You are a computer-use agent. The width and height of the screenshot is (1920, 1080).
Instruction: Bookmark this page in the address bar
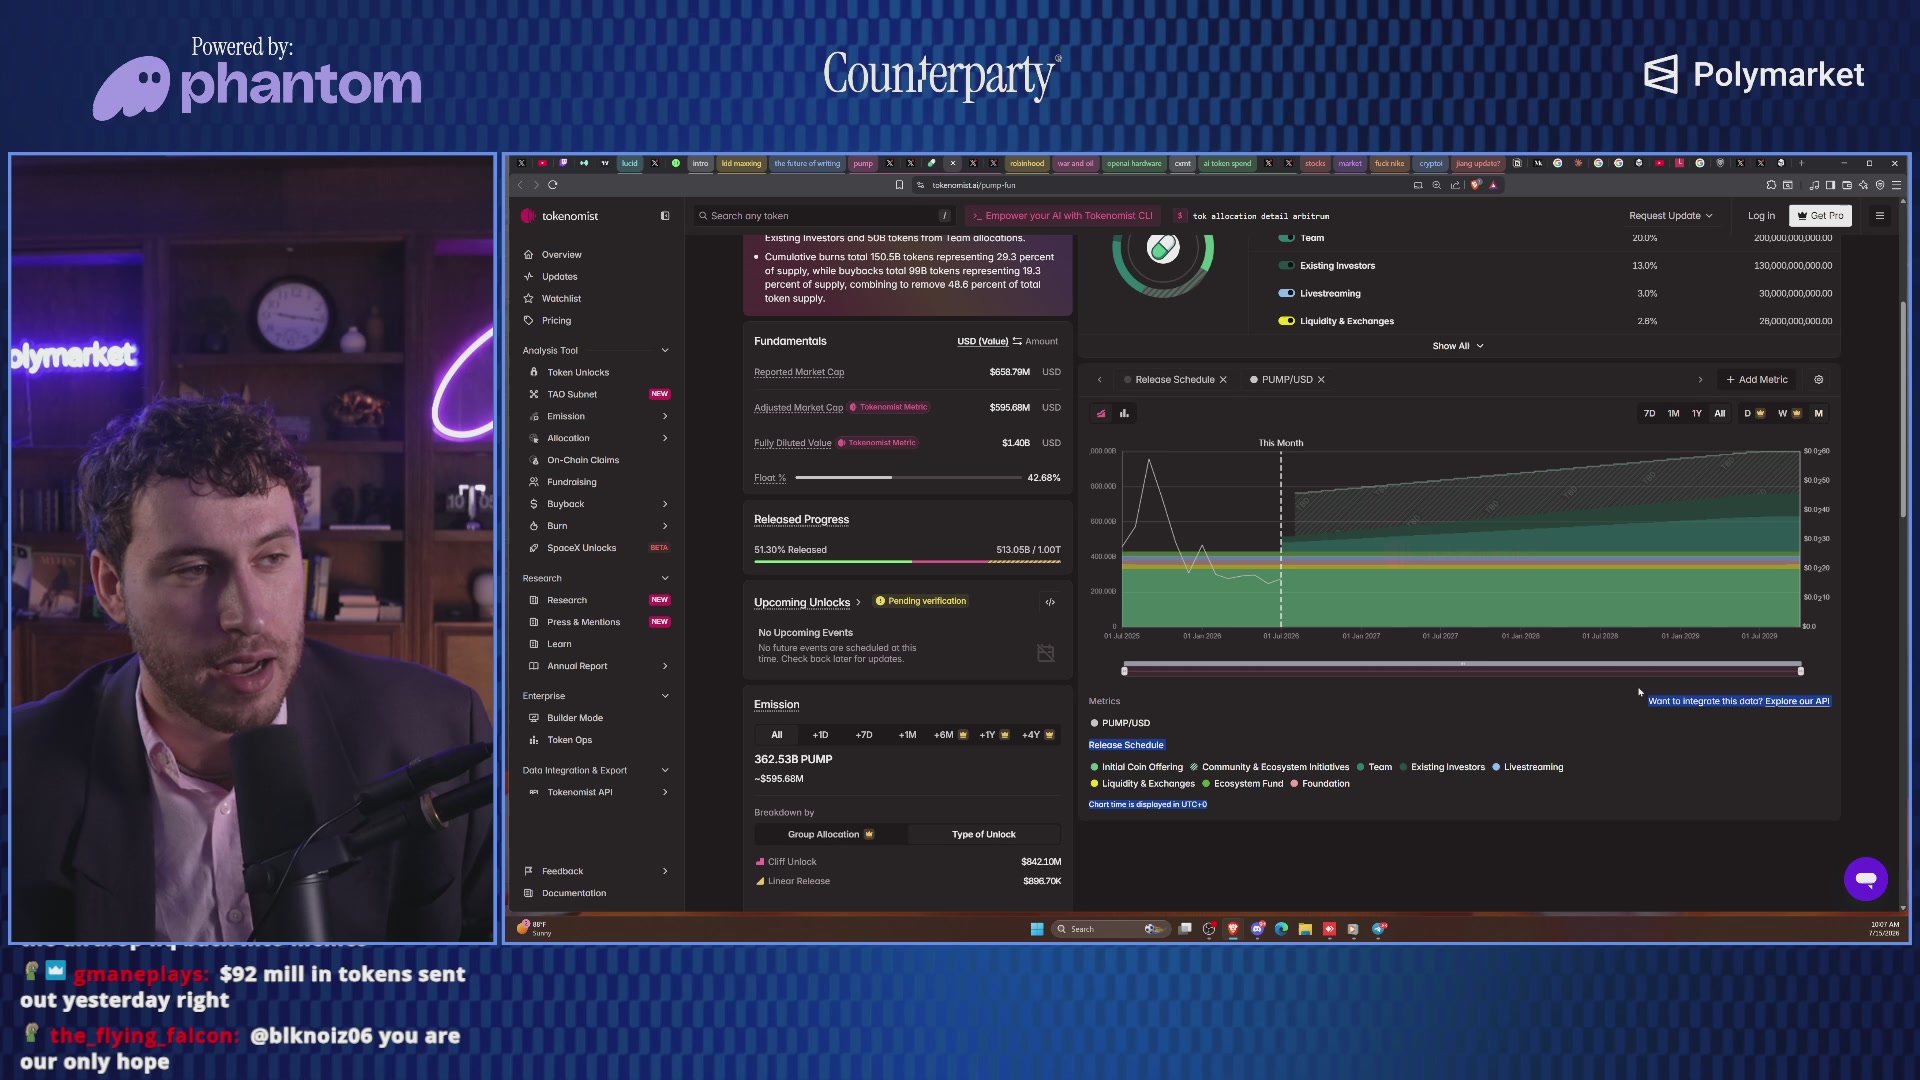click(x=899, y=185)
